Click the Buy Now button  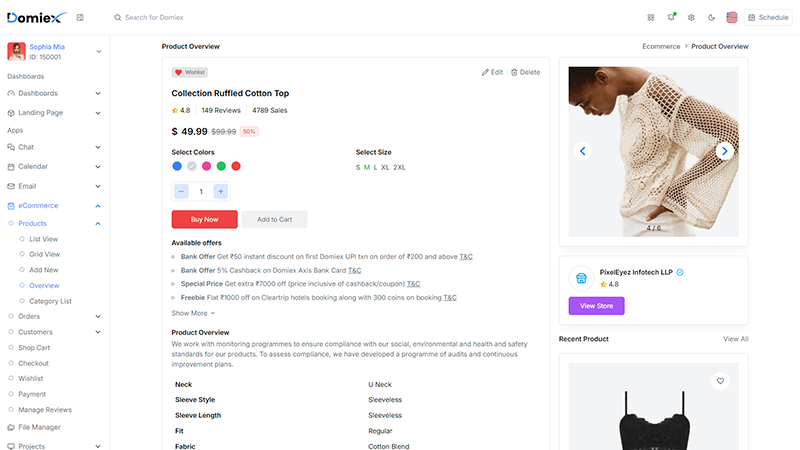point(205,219)
